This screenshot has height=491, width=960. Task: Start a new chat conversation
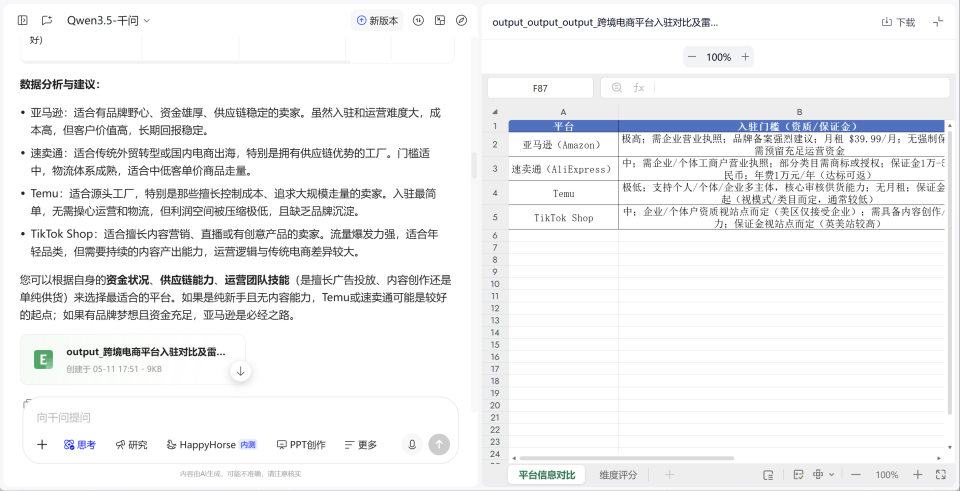[x=47, y=20]
